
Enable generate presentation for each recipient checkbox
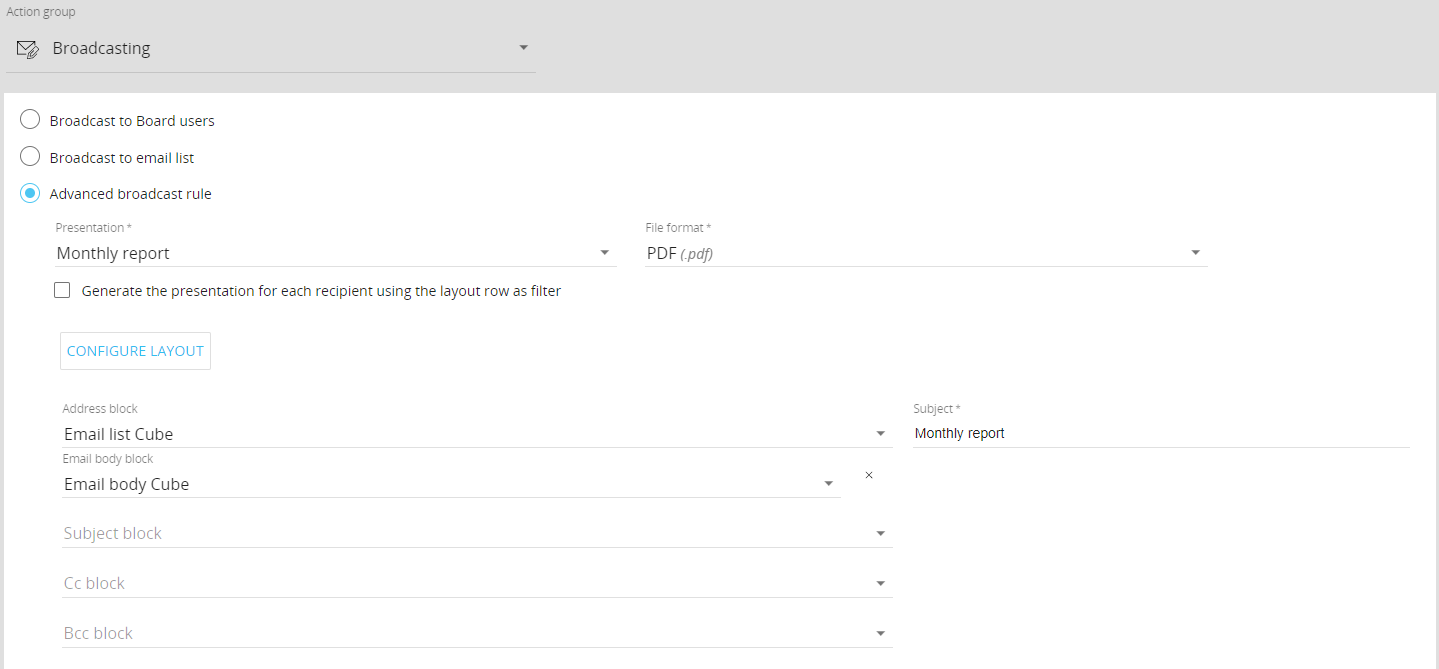(x=62, y=291)
